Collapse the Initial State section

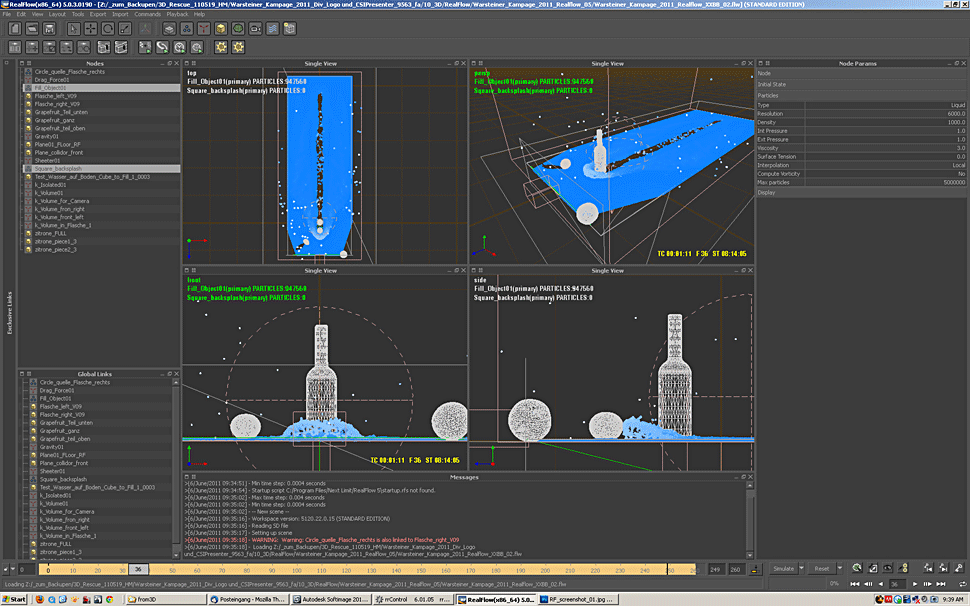771,84
